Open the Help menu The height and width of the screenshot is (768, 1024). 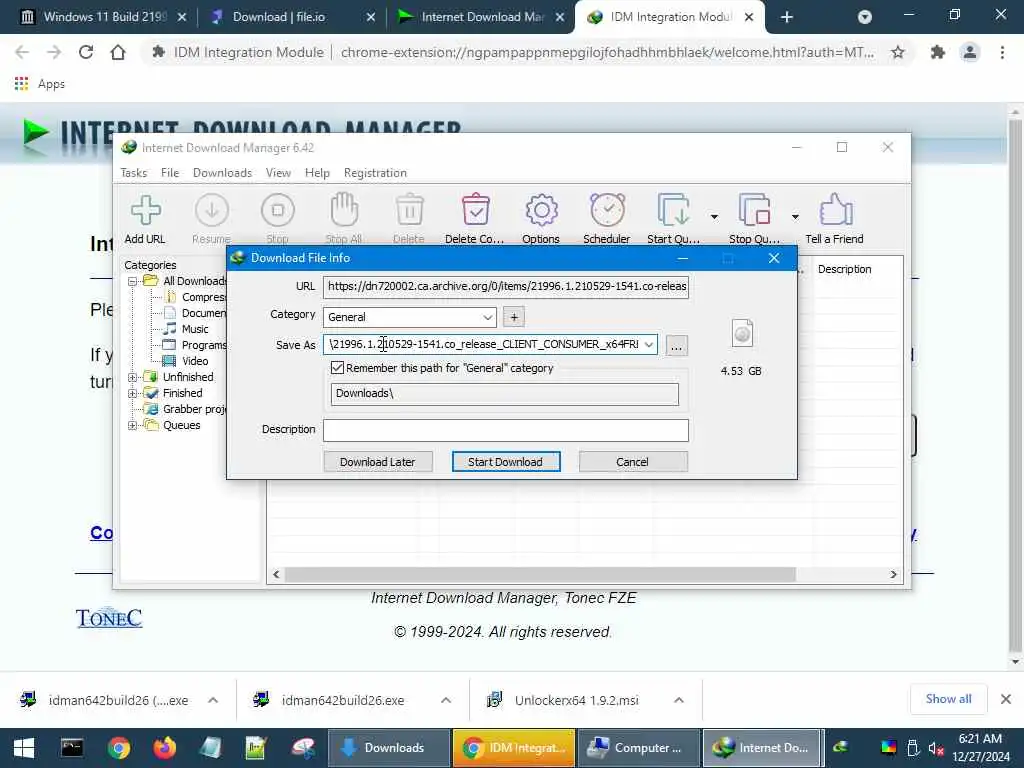point(317,173)
